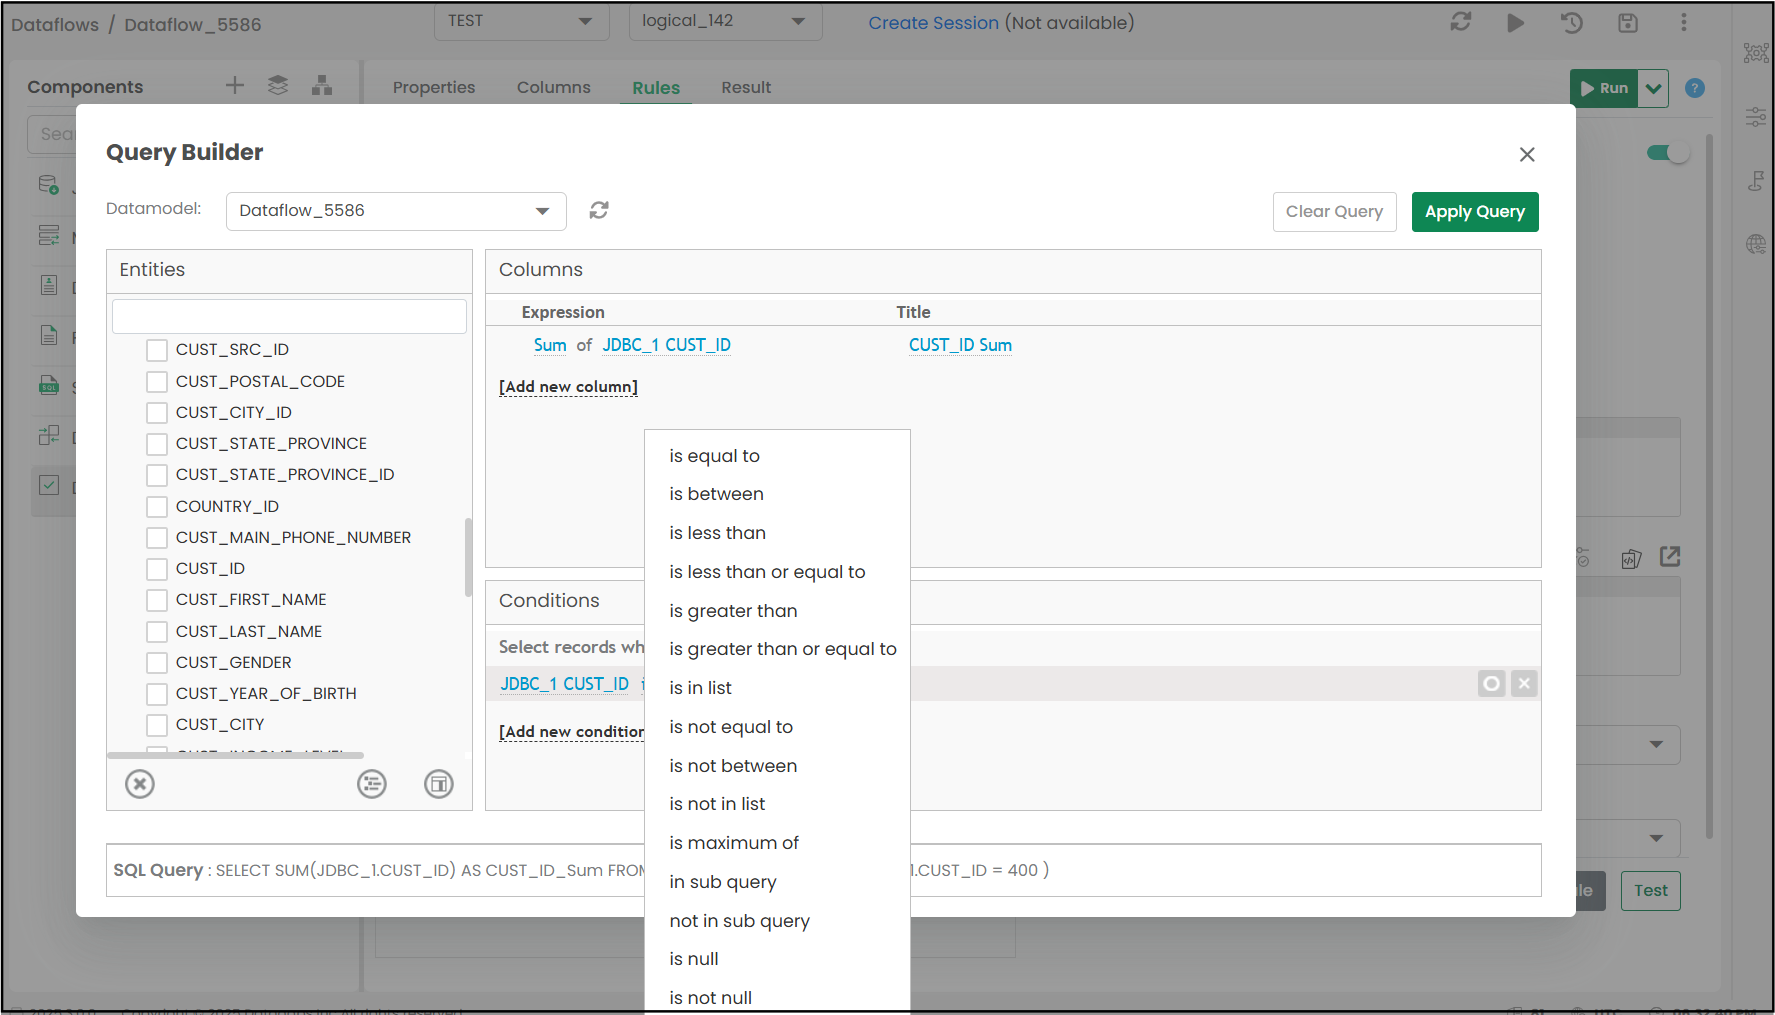Open the vertical three-dot menu

pos(1684,22)
